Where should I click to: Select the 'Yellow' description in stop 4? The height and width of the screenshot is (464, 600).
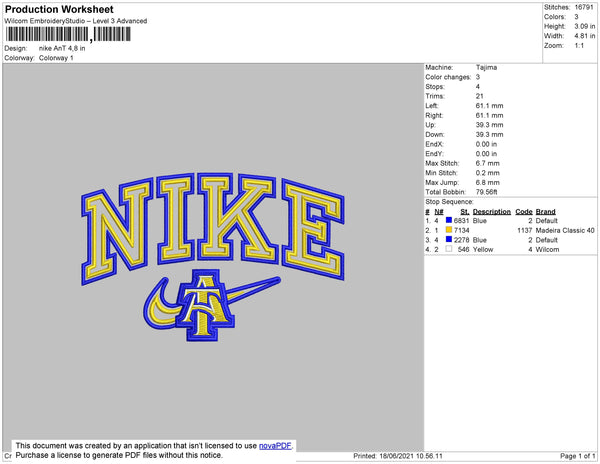pyautogui.click(x=483, y=249)
